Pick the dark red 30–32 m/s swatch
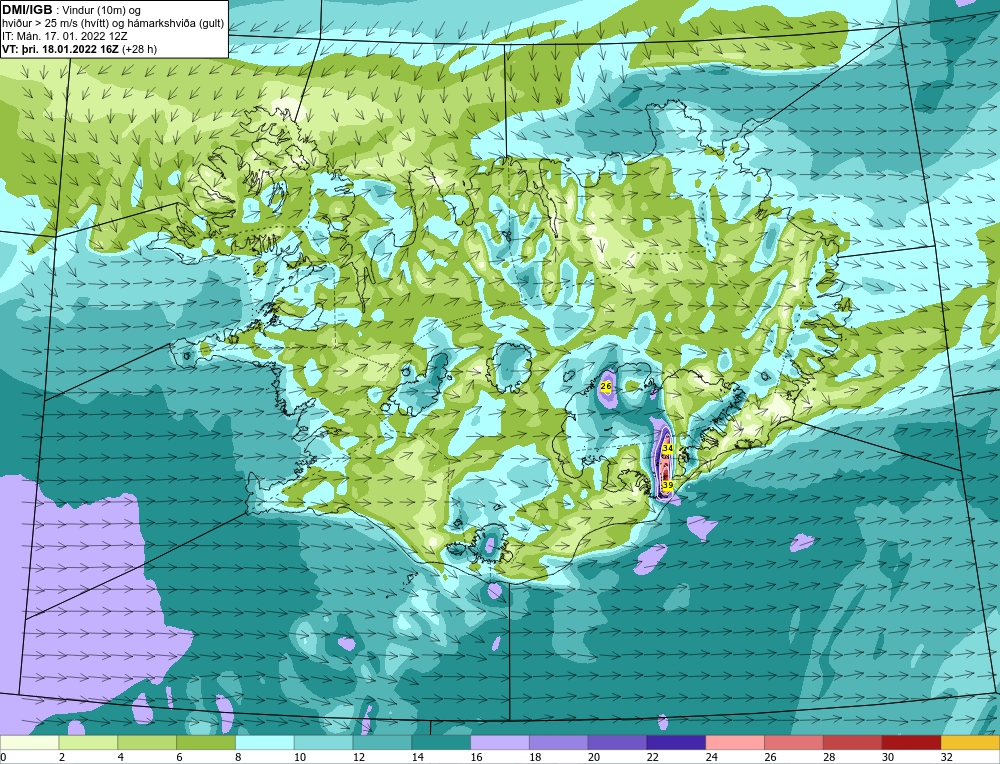The image size is (1000, 764). tap(911, 742)
